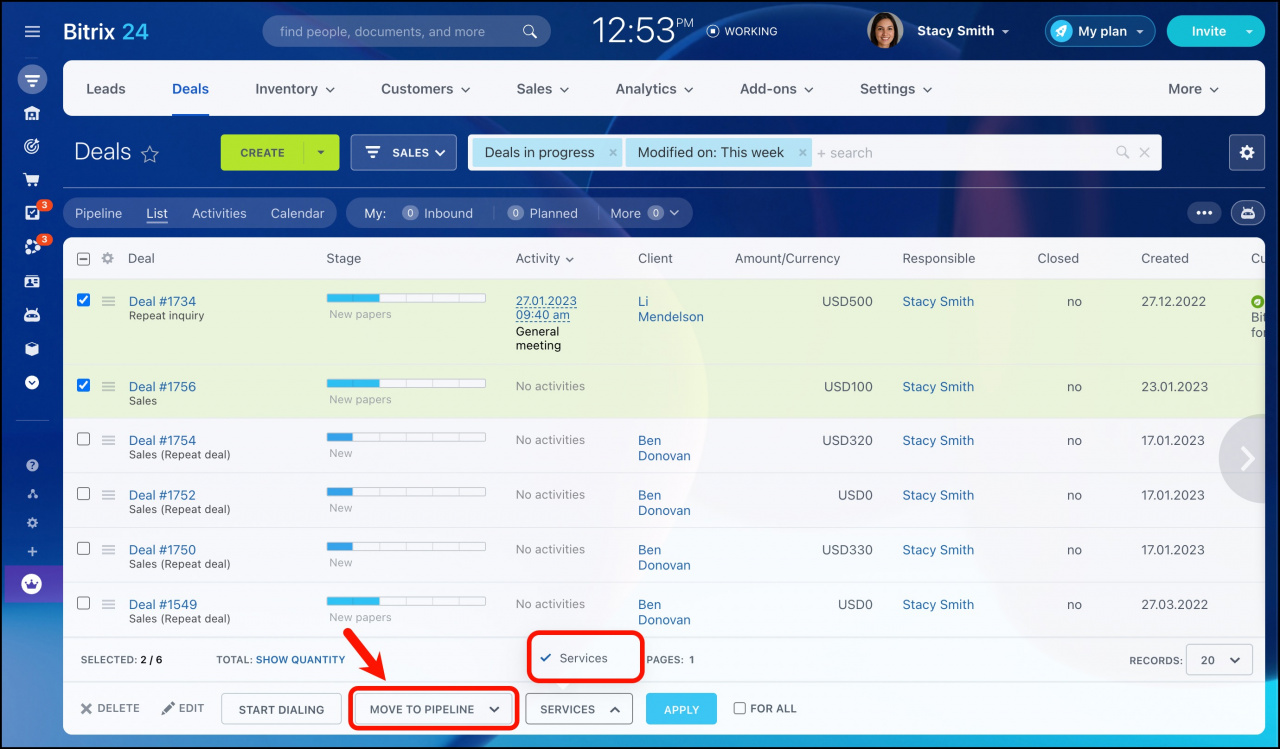This screenshot has width=1280, height=749.
Task: Uncheck Deal #1756 checkbox
Action: 83,384
